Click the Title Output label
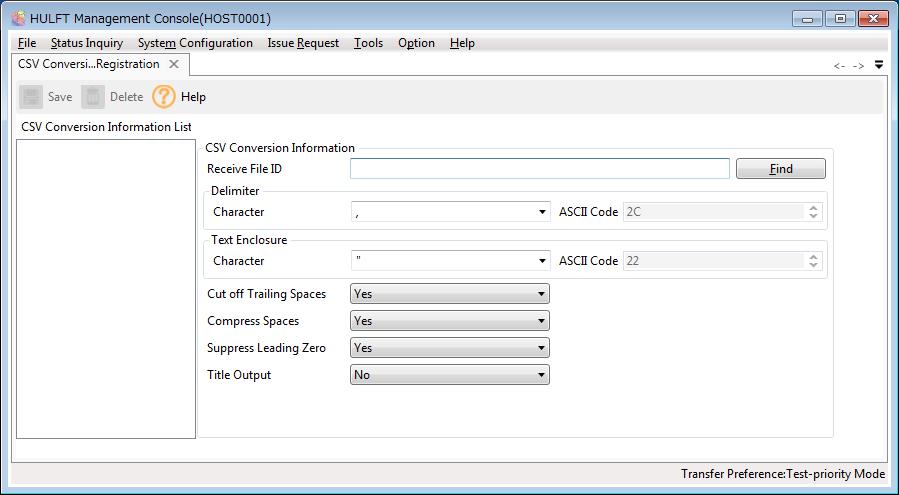The image size is (899, 495). (239, 375)
